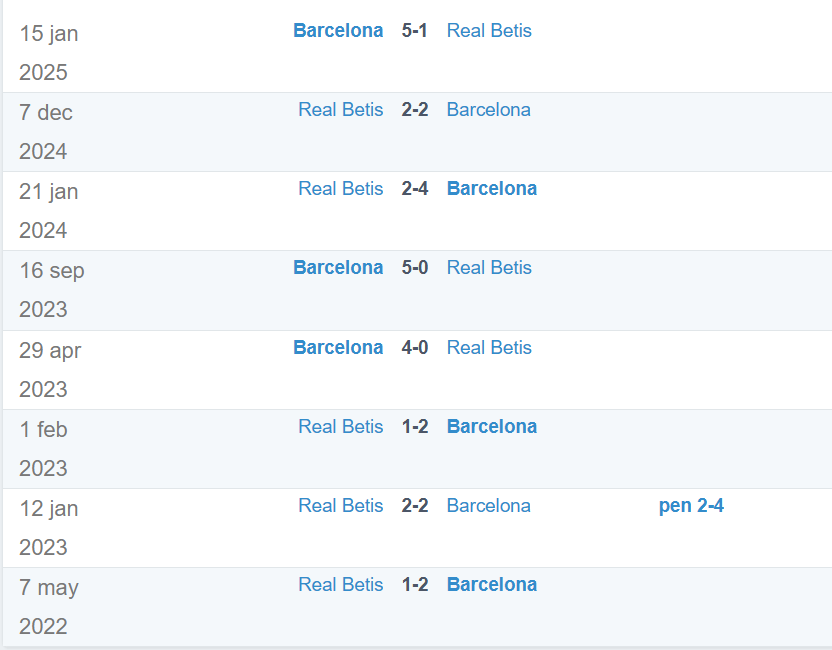Select the 7 may 2022 date cell
Viewport: 832px width, 650px height.
49,607
